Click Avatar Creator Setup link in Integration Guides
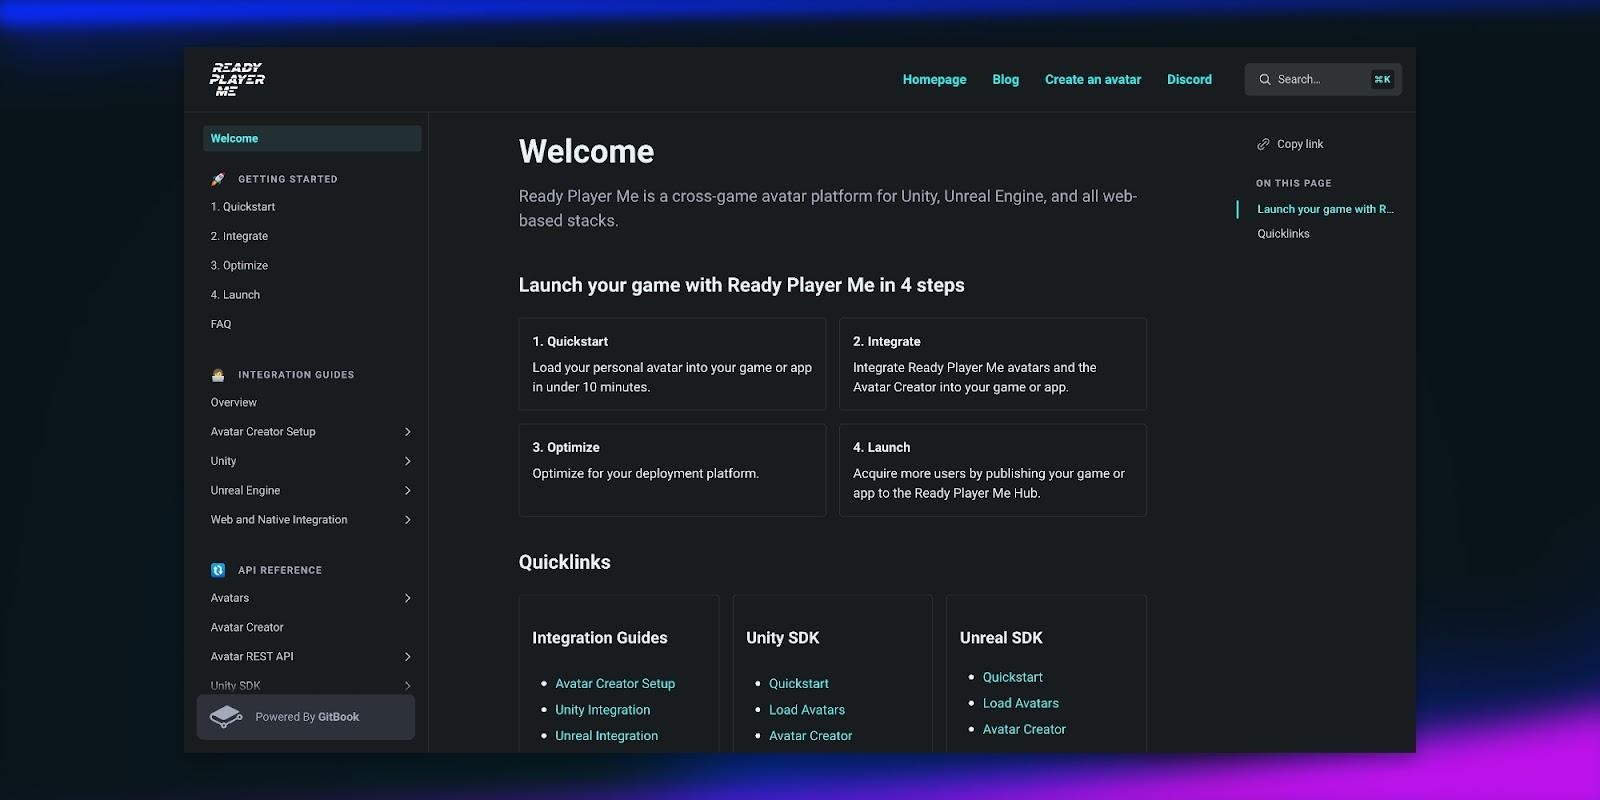Viewport: 1600px width, 800px height. pyautogui.click(x=615, y=684)
